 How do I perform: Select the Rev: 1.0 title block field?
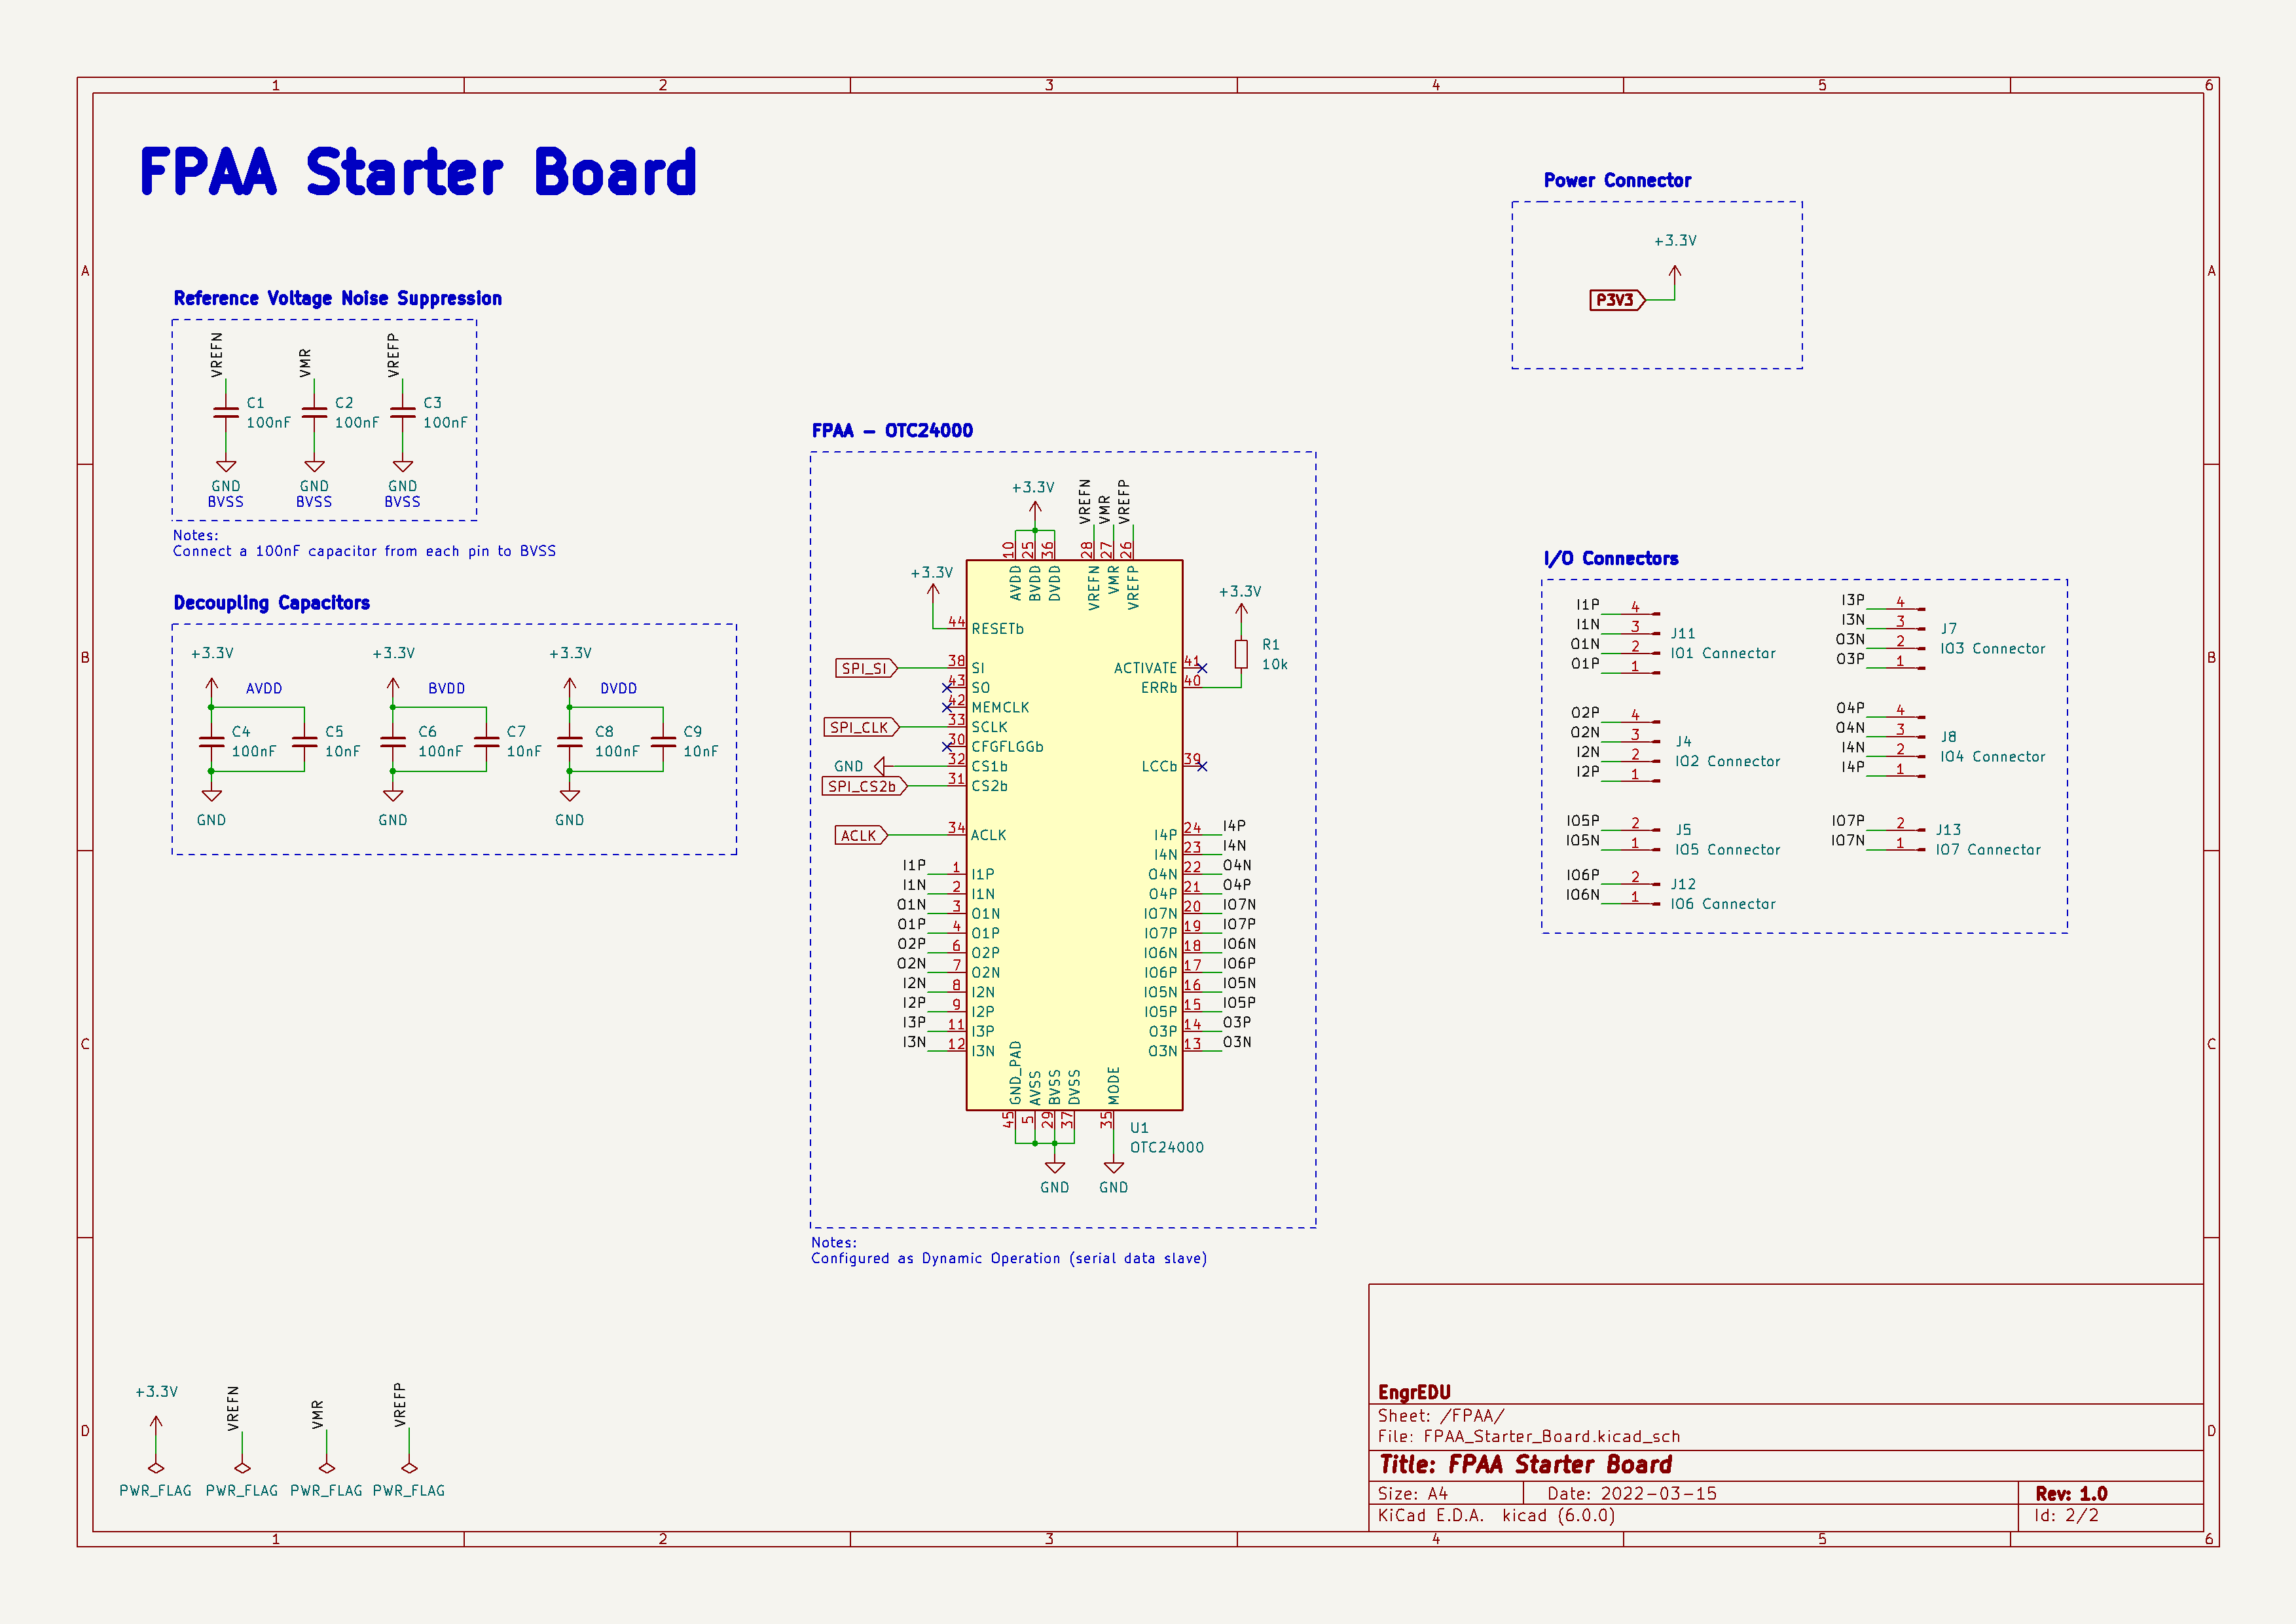click(x=2071, y=1493)
